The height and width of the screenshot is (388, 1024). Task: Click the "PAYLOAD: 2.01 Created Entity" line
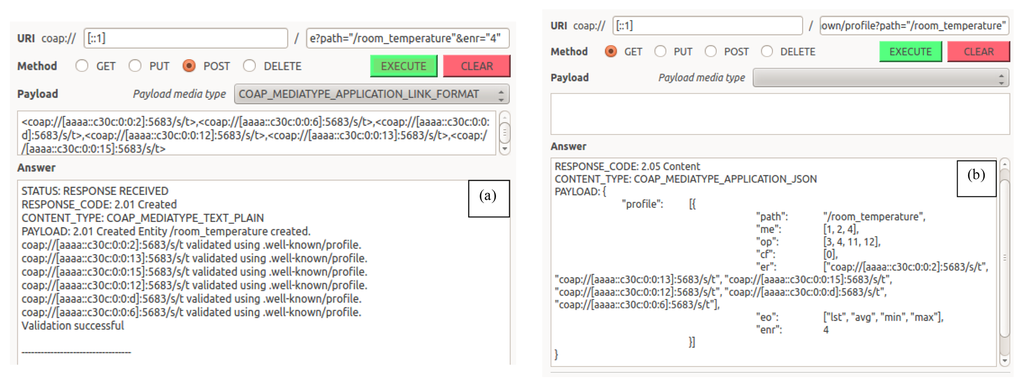(x=167, y=231)
